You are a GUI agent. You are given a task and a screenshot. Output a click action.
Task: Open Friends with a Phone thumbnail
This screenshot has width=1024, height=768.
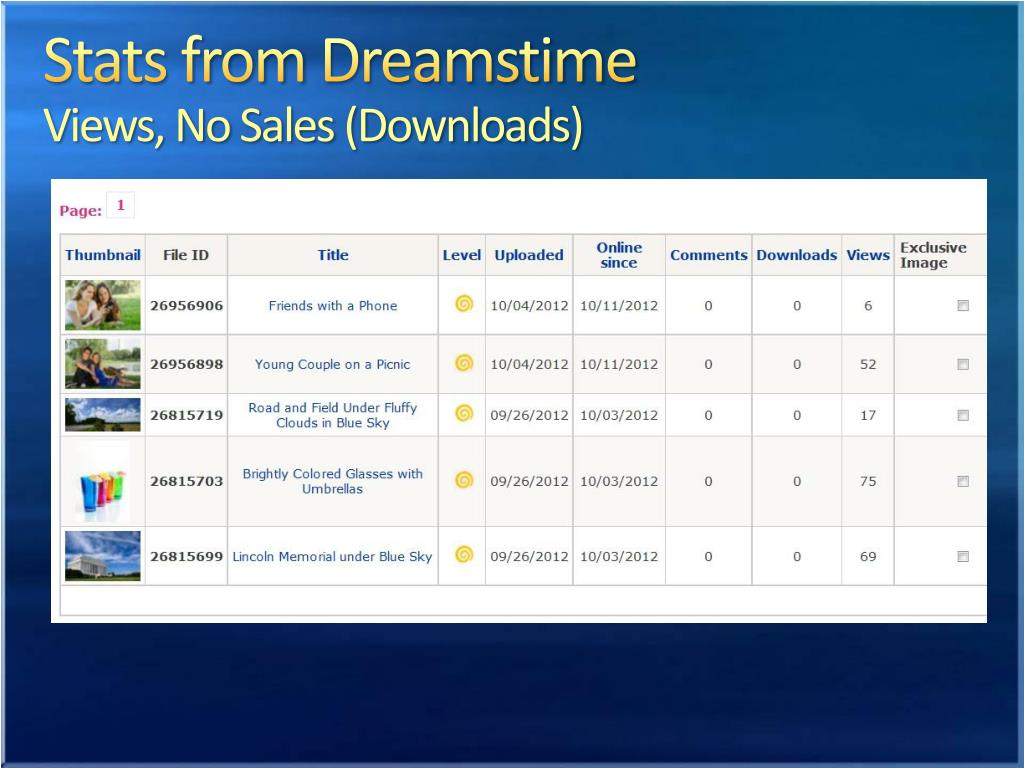coord(103,305)
